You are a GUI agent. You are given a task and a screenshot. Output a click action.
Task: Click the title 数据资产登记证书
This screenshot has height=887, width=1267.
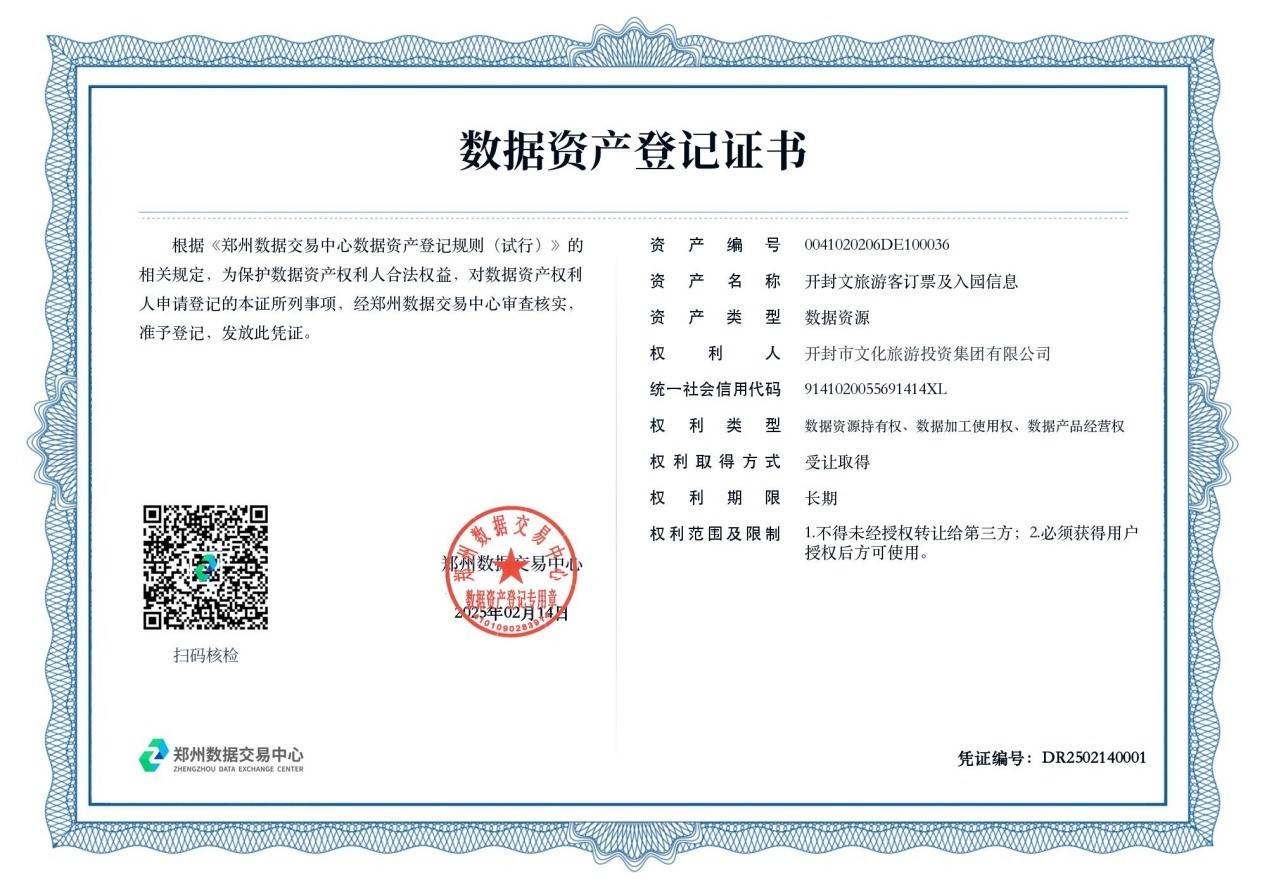click(x=633, y=152)
